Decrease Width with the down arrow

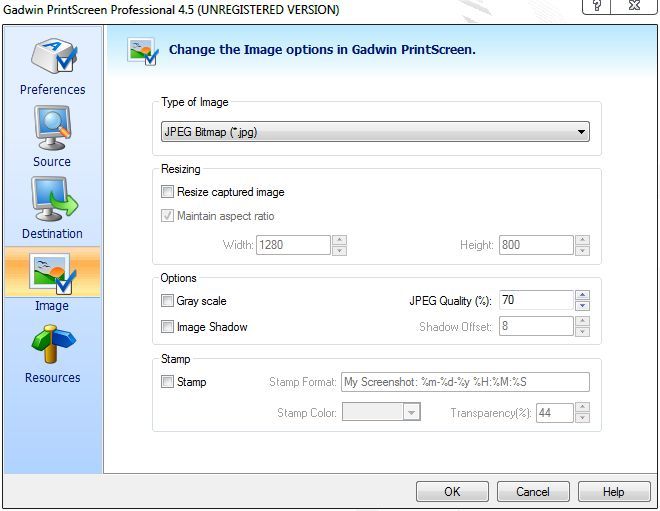click(339, 250)
